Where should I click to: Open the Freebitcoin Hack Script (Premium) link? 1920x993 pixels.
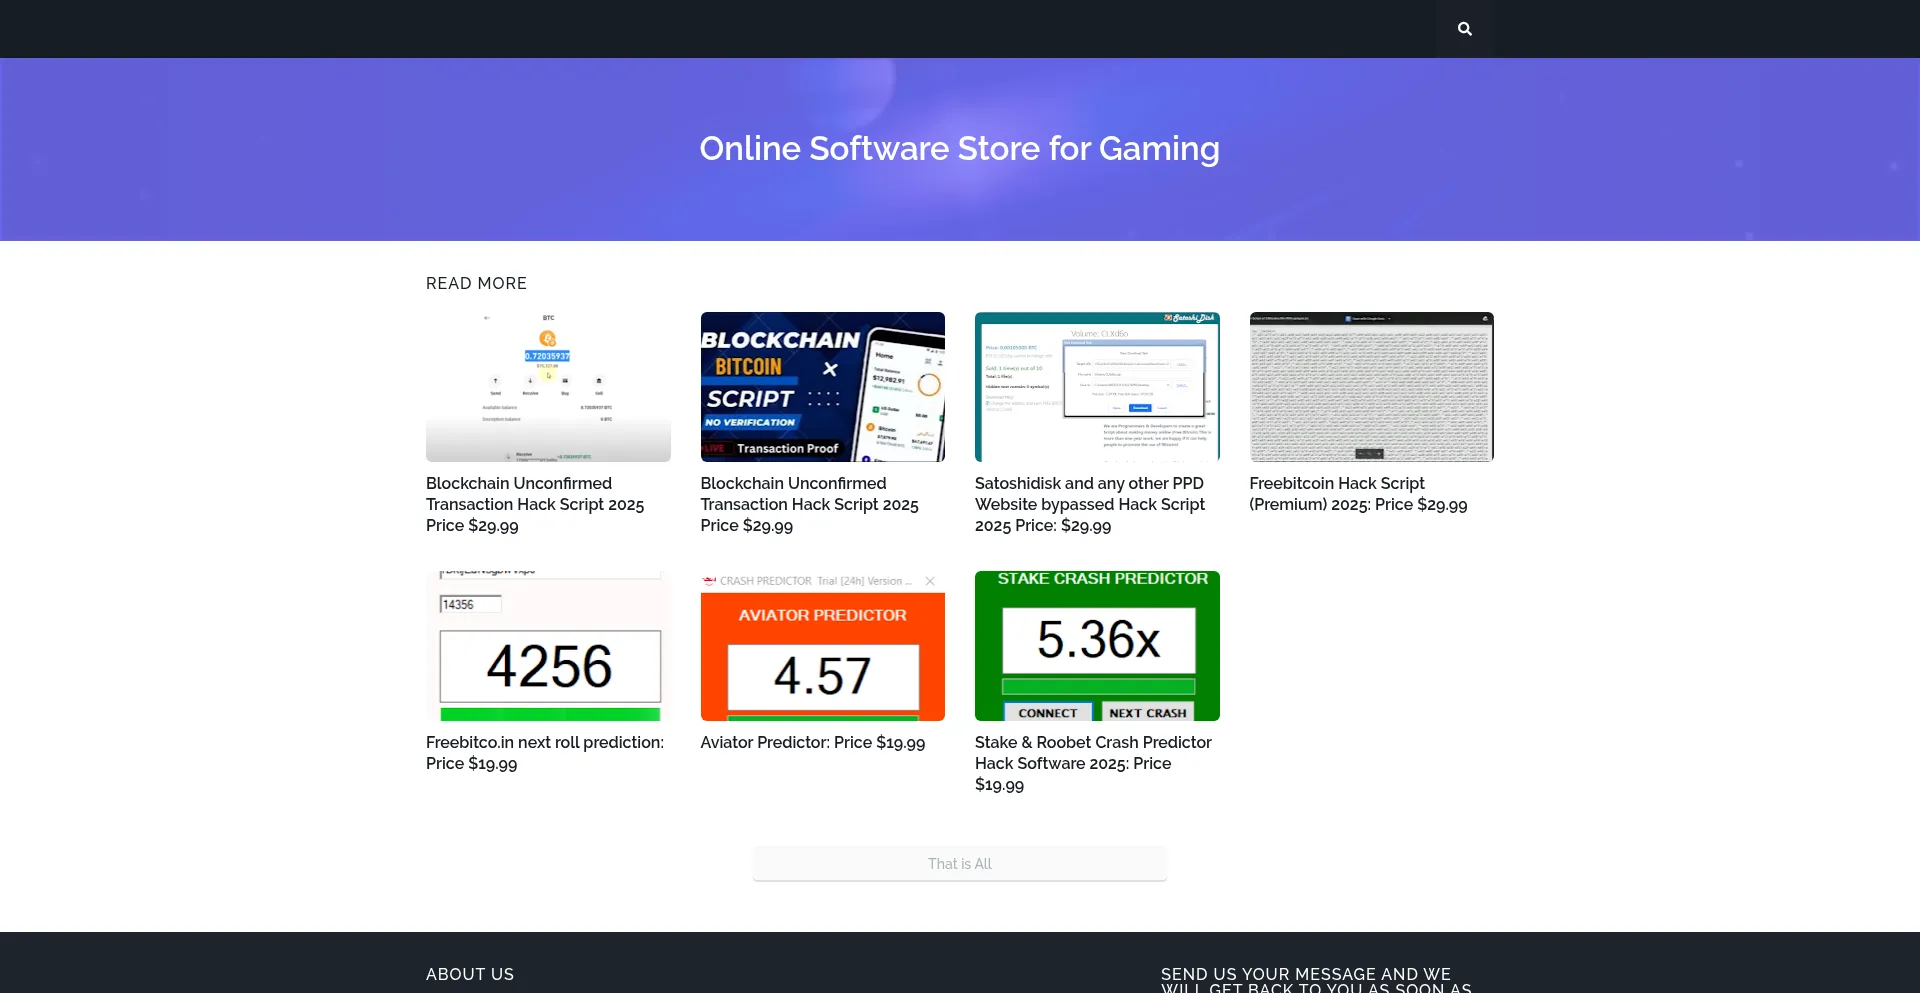(1357, 494)
